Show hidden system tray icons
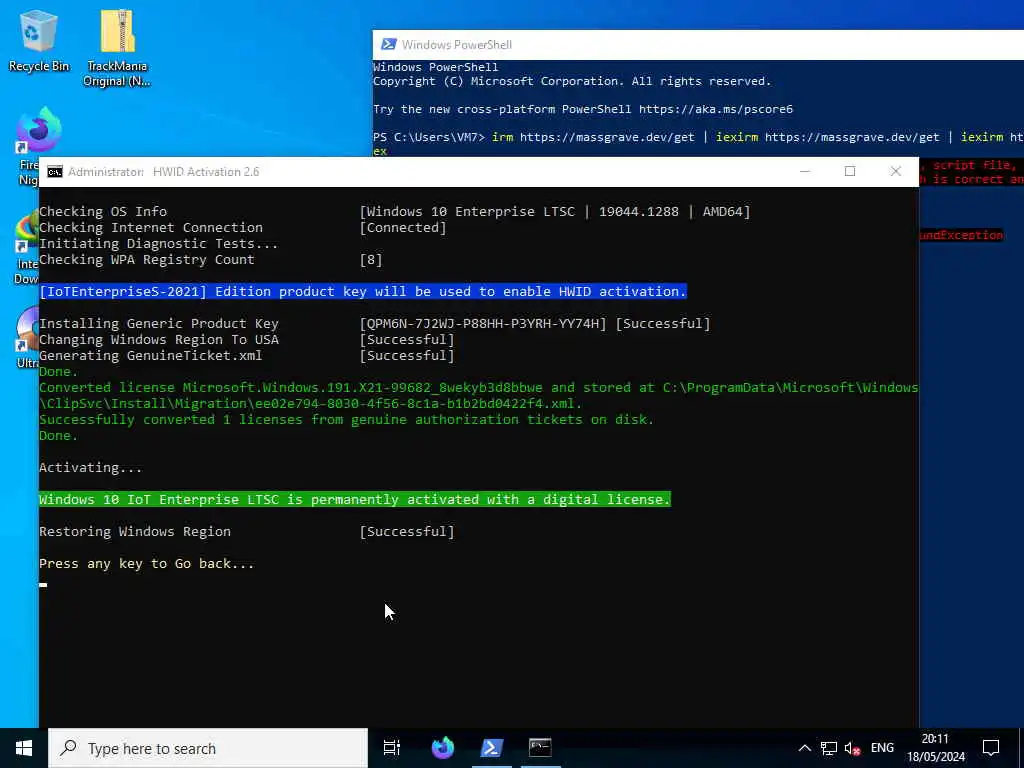Viewport: 1024px width, 768px height. [x=805, y=748]
